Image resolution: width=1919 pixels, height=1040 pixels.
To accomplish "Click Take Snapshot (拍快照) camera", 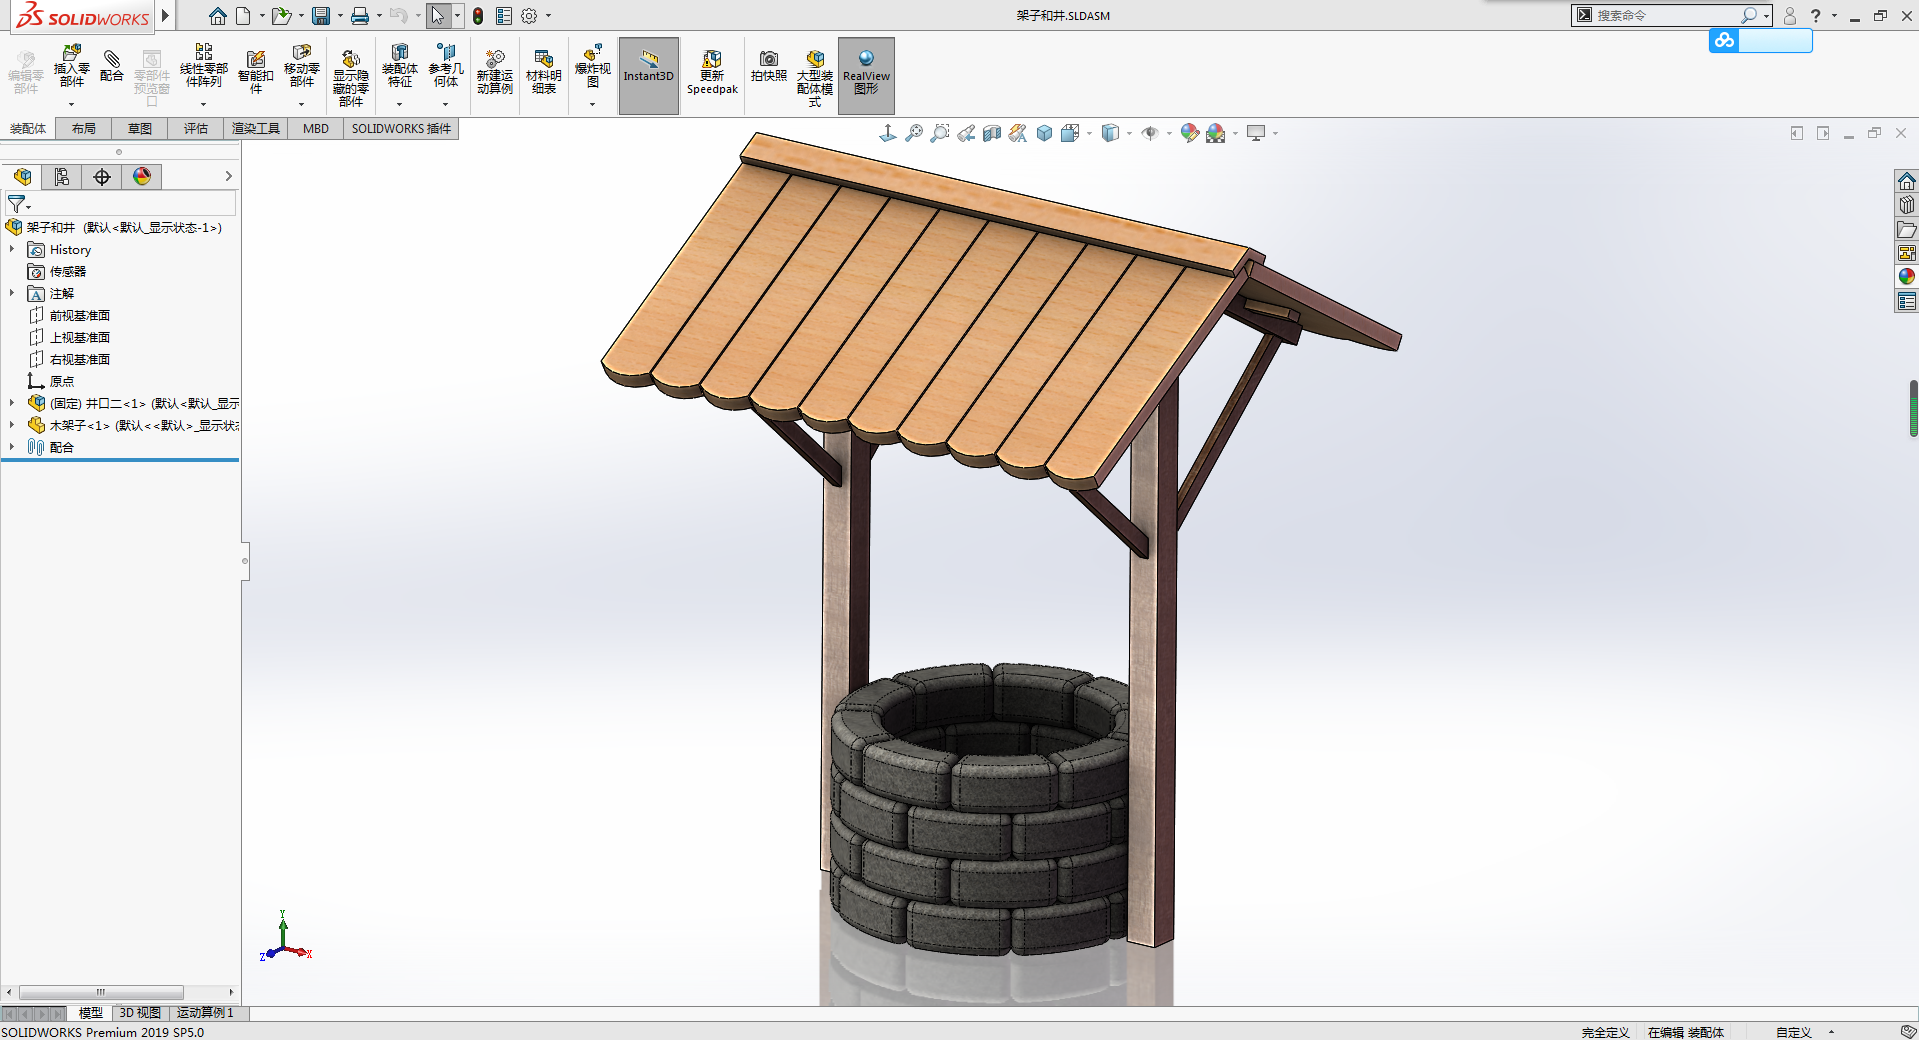I will click(769, 67).
